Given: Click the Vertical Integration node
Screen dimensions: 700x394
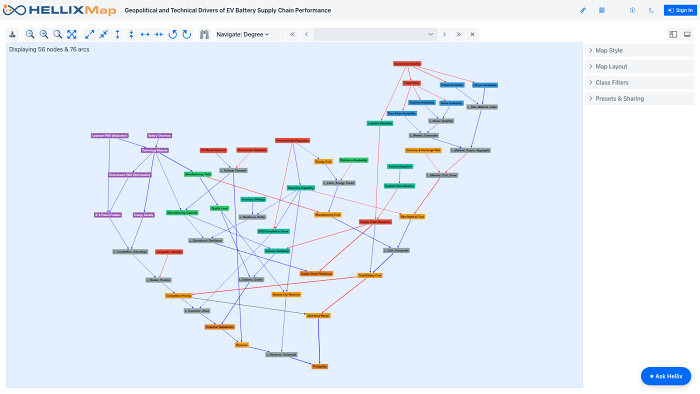Looking at the screenshot, I should point(400,166).
